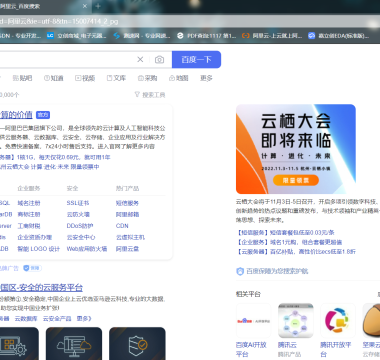Open the 百度AI开放平台 logo thumbnail

click(x=253, y=321)
